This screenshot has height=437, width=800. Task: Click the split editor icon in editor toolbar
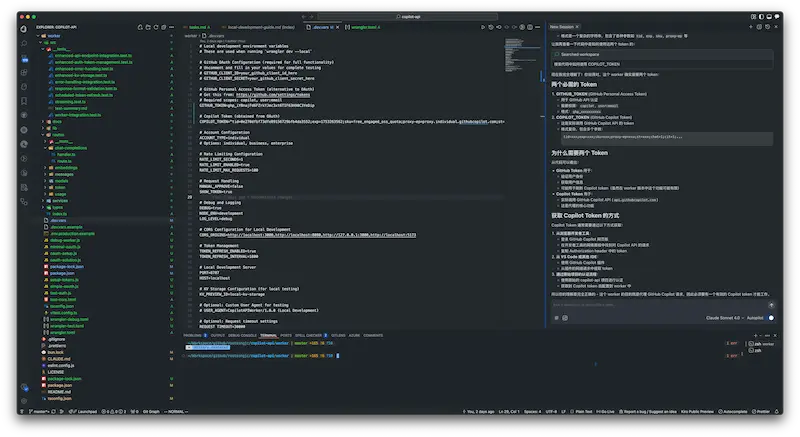530,27
